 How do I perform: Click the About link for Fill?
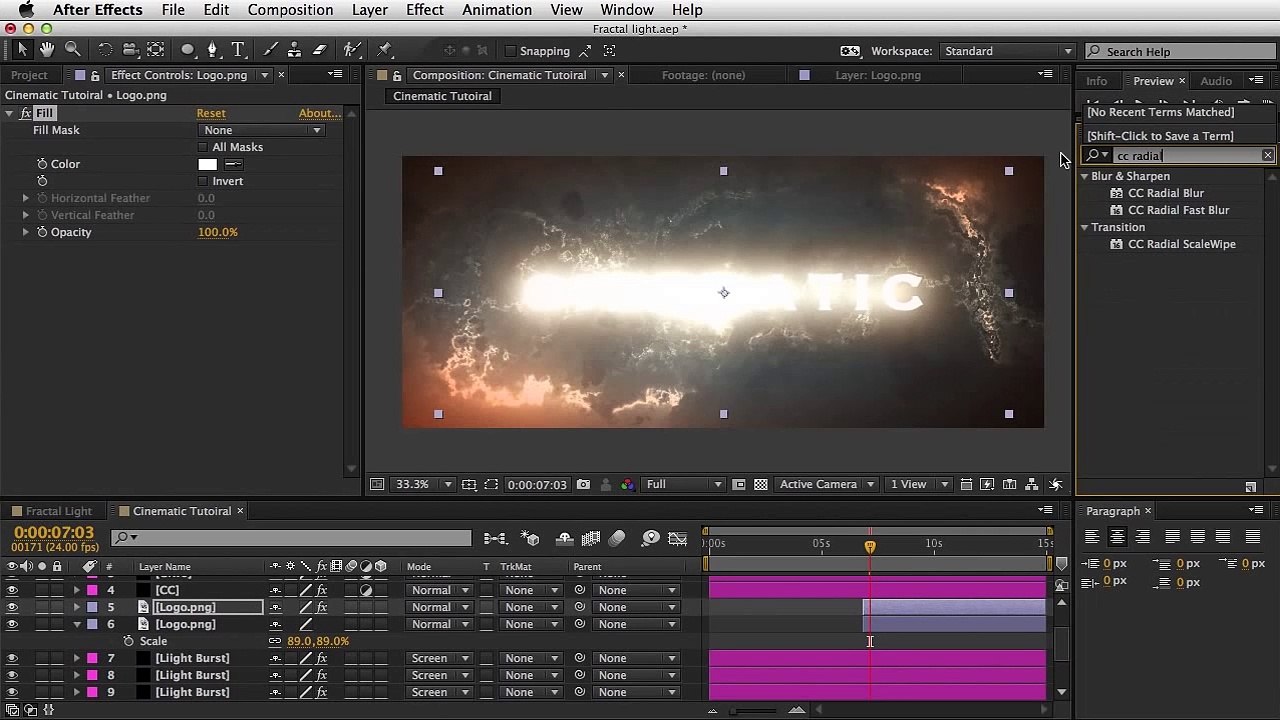[x=320, y=113]
